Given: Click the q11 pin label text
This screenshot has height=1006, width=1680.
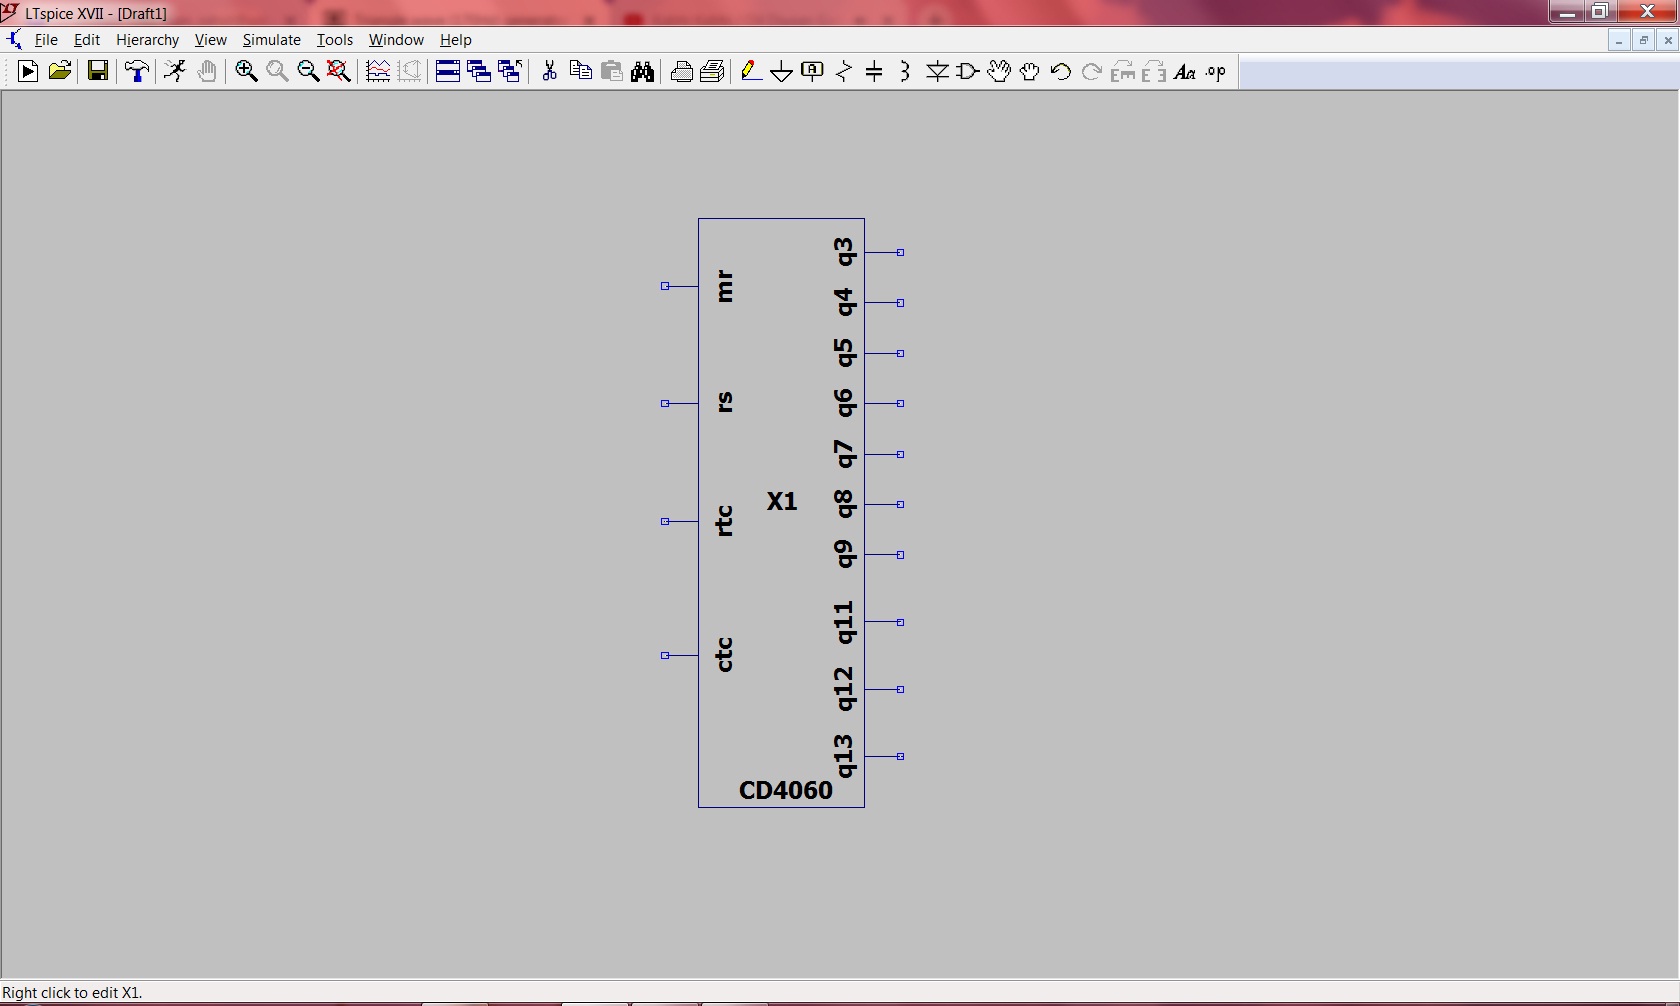Looking at the screenshot, I should (x=845, y=622).
